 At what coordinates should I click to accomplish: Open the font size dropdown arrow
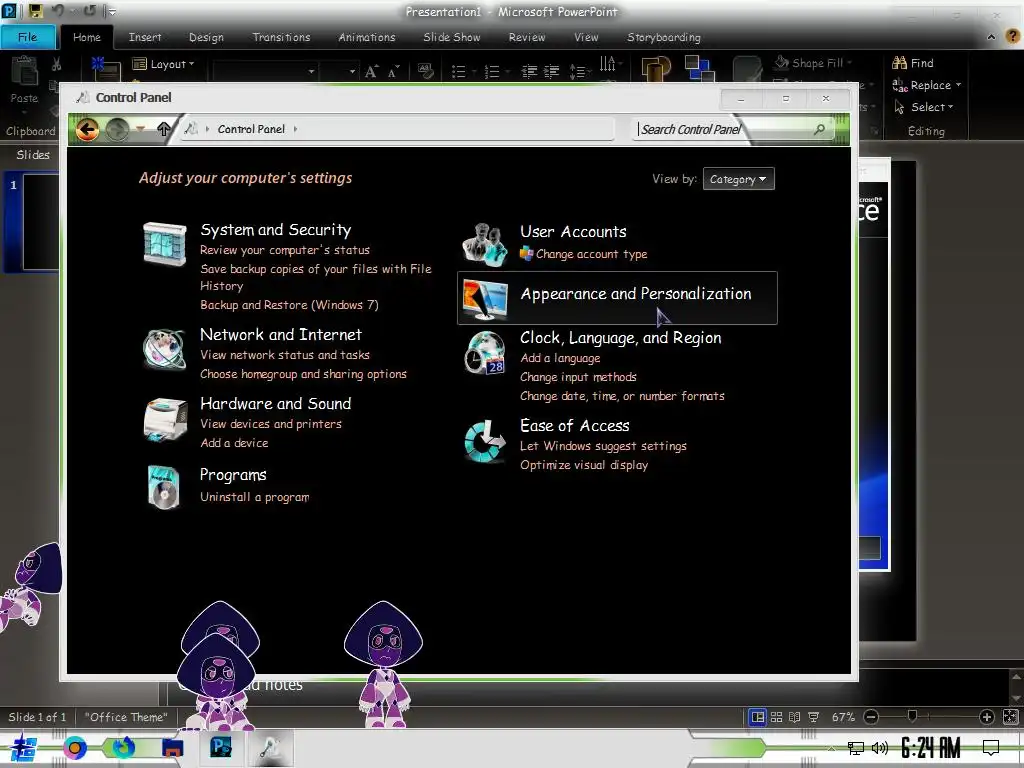pyautogui.click(x=352, y=72)
